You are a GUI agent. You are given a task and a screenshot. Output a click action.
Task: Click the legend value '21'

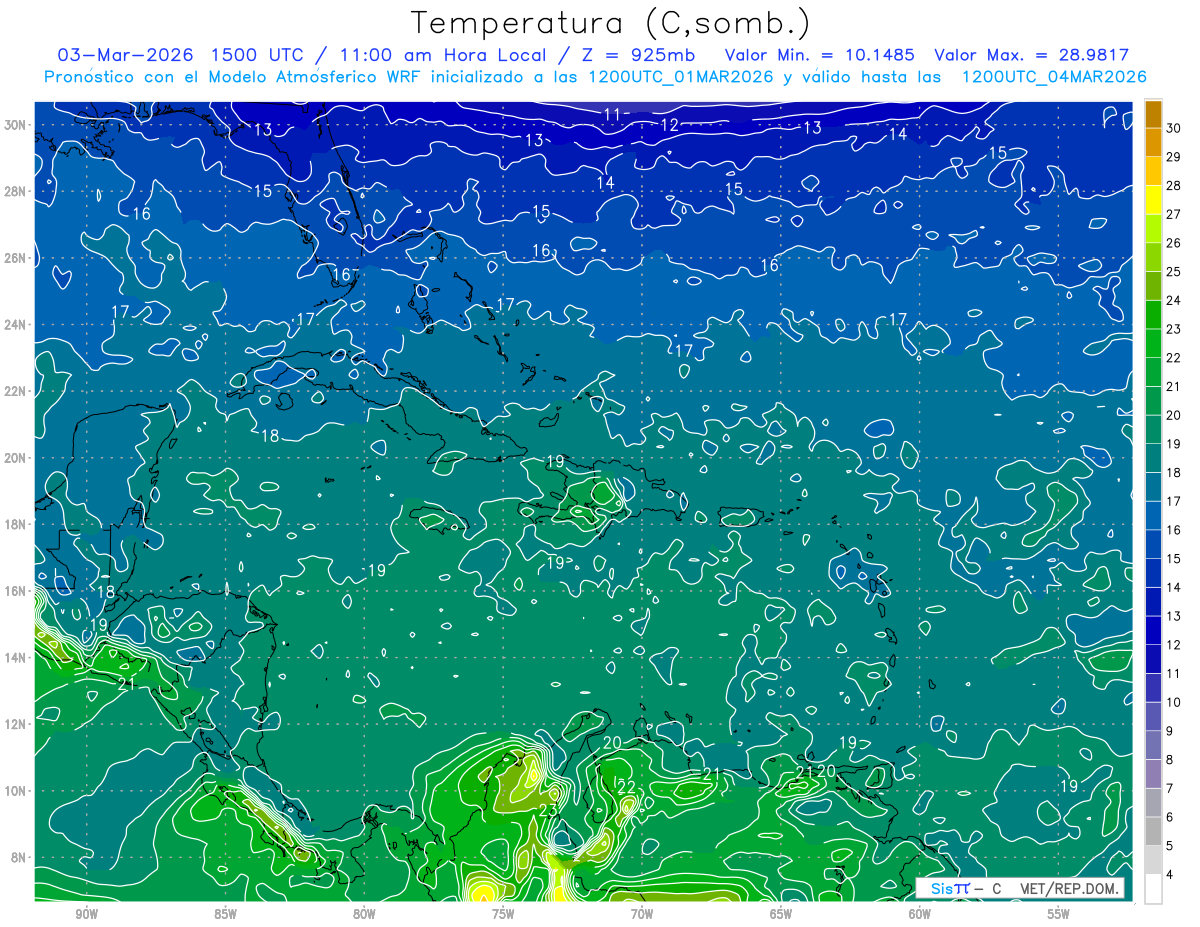1174,386
